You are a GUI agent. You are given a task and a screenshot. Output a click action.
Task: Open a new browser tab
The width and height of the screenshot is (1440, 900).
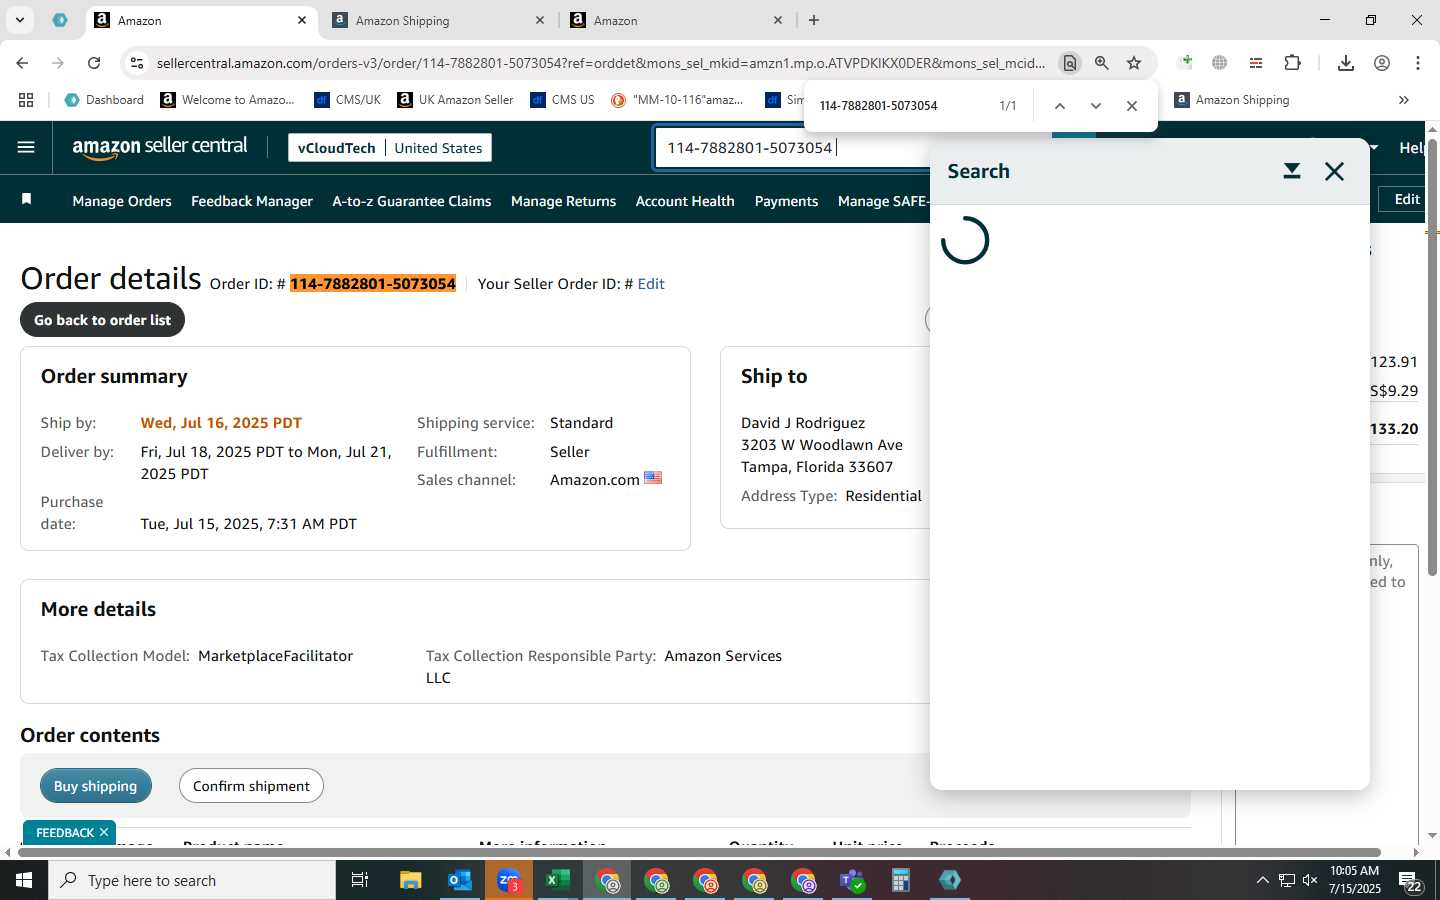coord(814,20)
